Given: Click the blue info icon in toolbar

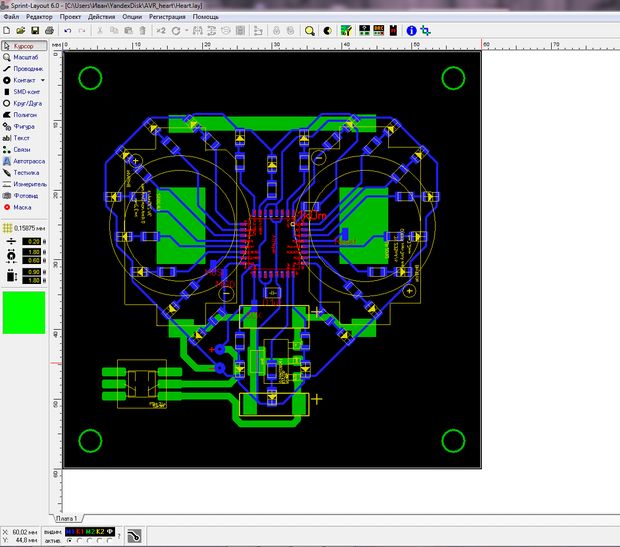Looking at the screenshot, I should click(x=410, y=31).
